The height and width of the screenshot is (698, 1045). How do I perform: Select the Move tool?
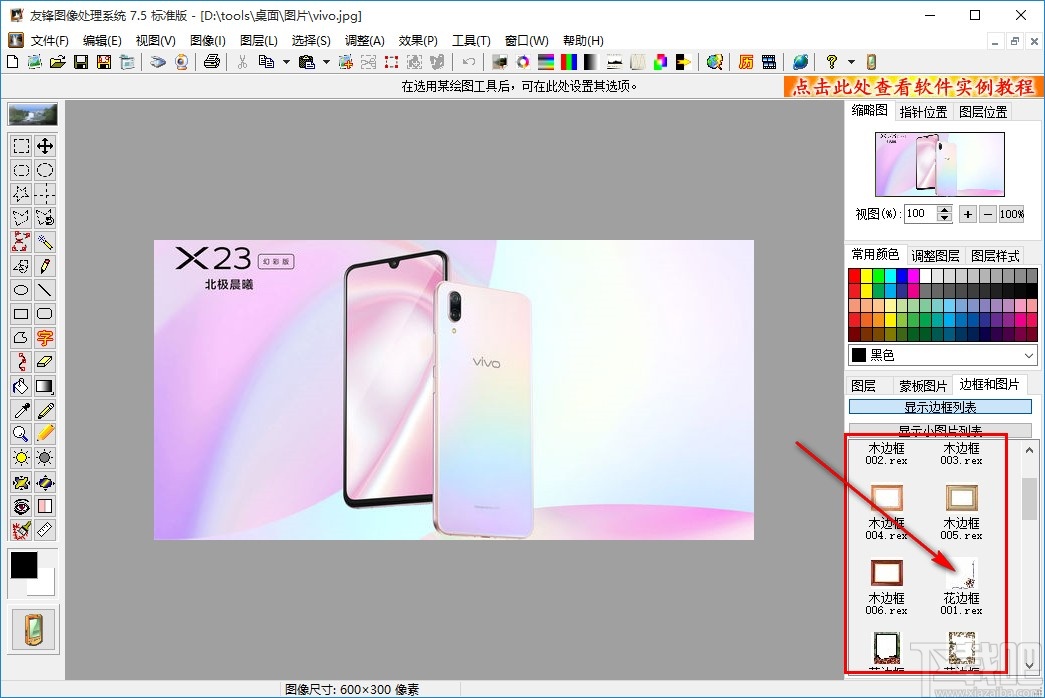[45, 147]
